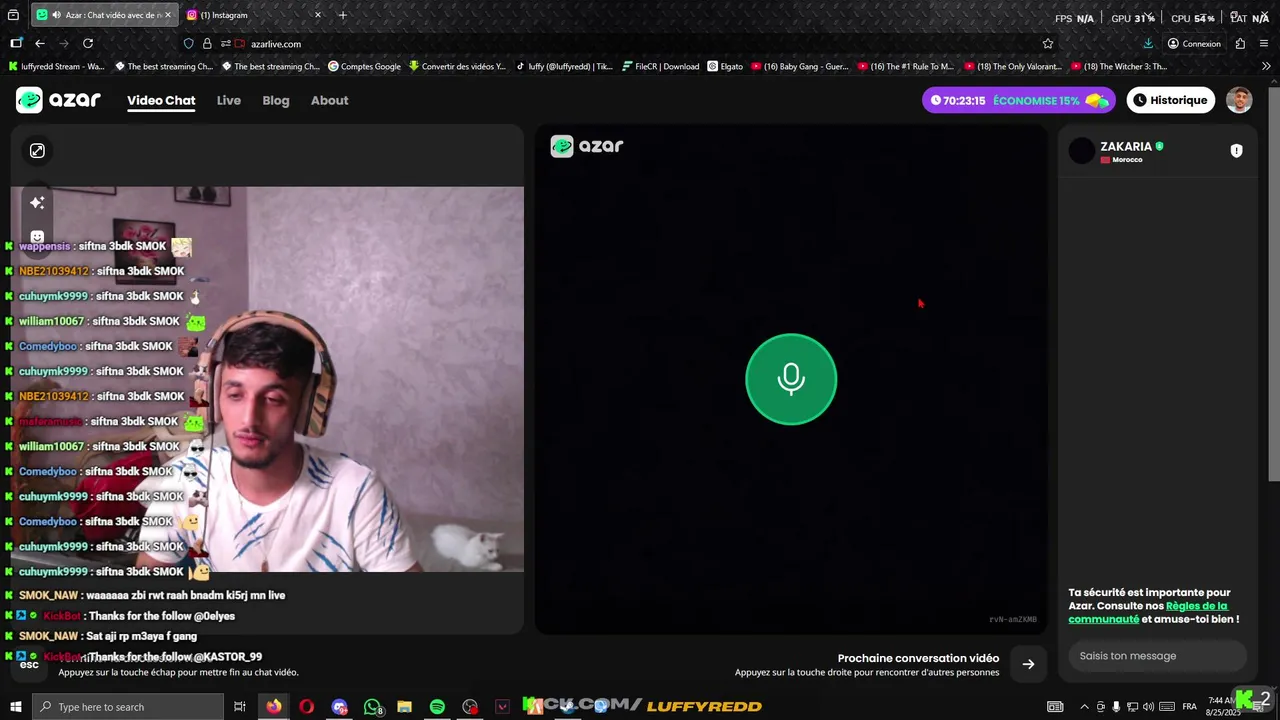Open the Historique button

(x=1170, y=100)
